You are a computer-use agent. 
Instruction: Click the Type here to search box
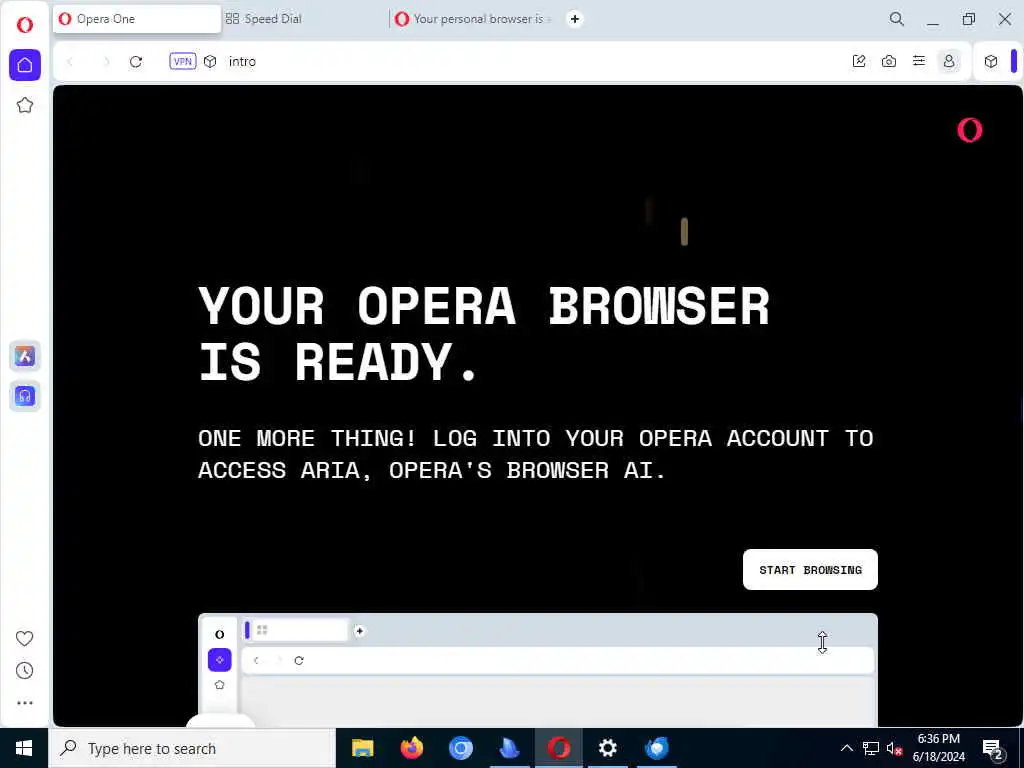click(x=192, y=748)
